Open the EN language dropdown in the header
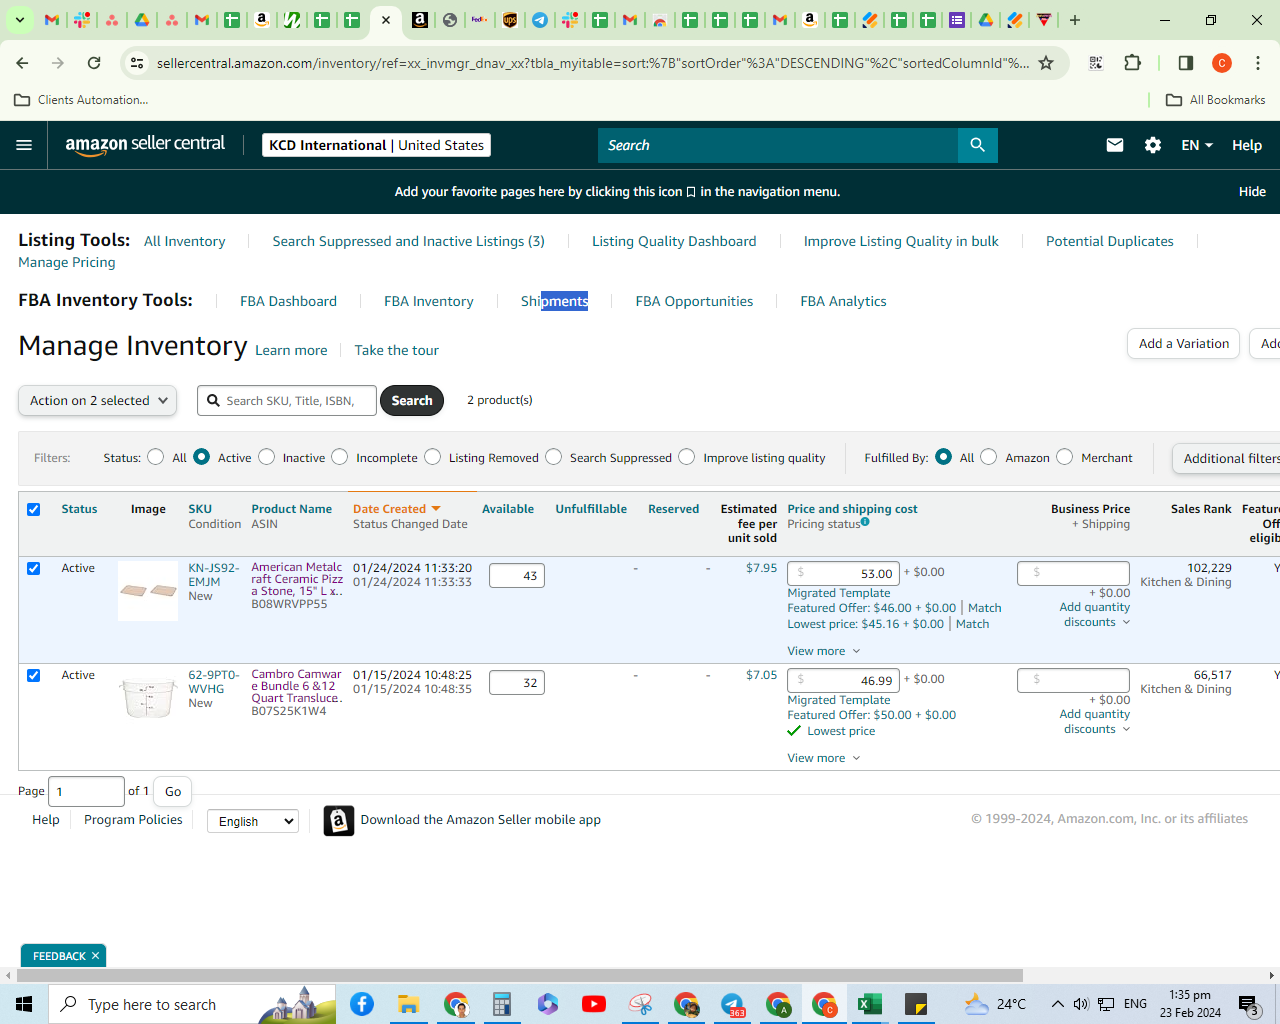Image resolution: width=1280 pixels, height=1024 pixels. 1196,145
